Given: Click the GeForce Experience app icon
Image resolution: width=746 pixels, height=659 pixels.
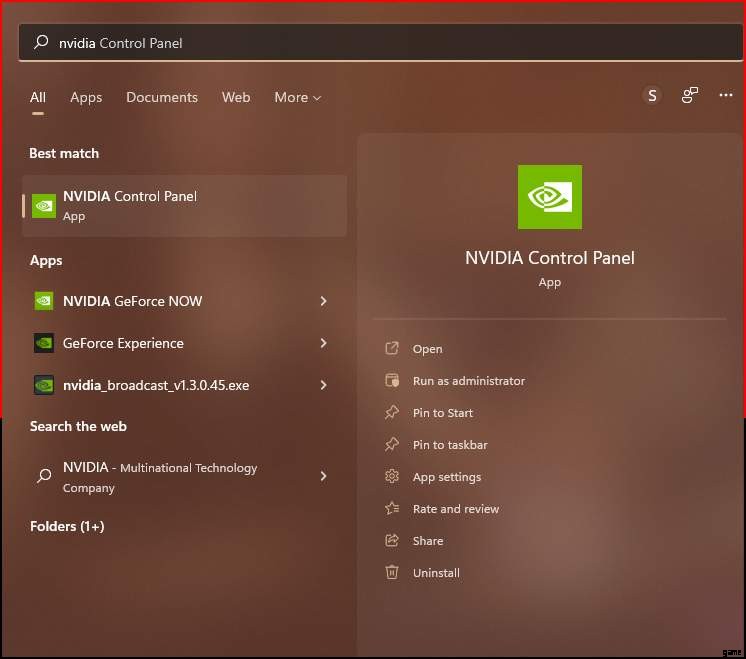Looking at the screenshot, I should [x=44, y=343].
